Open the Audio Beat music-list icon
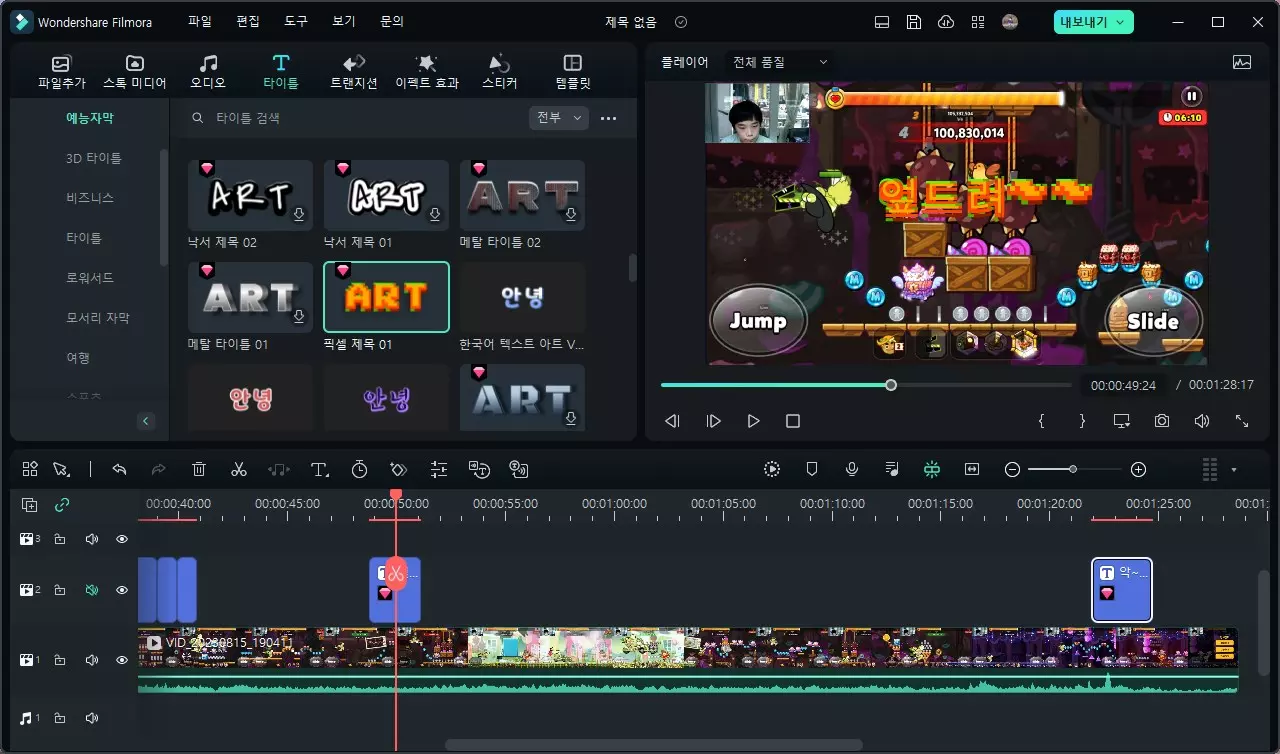1280x754 pixels. coord(892,469)
